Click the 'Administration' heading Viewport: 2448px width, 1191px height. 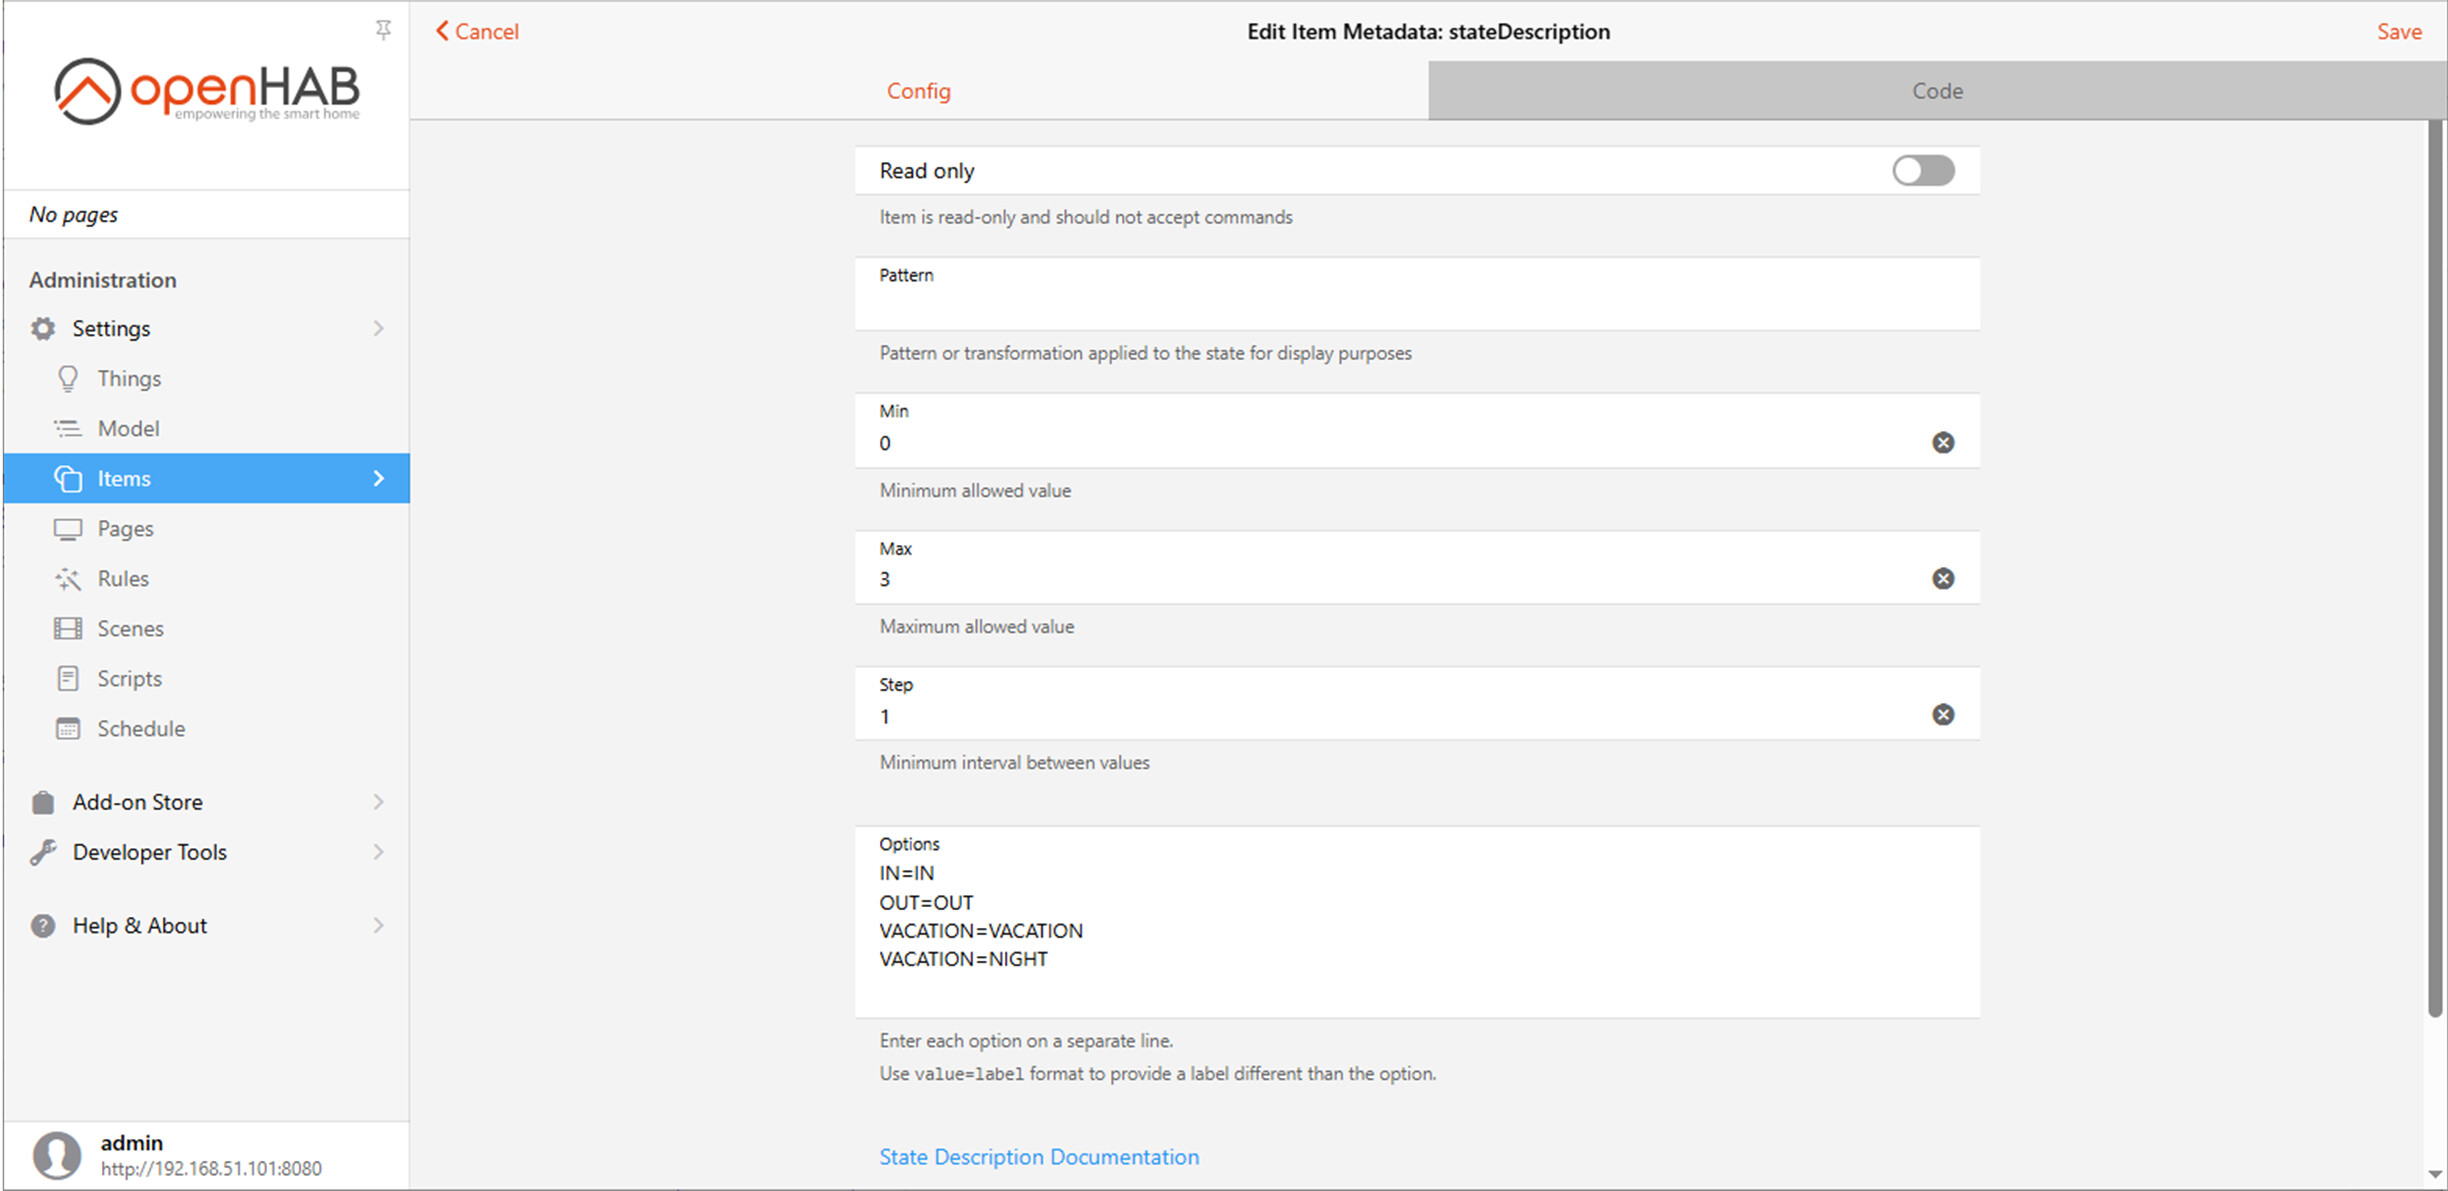[102, 280]
